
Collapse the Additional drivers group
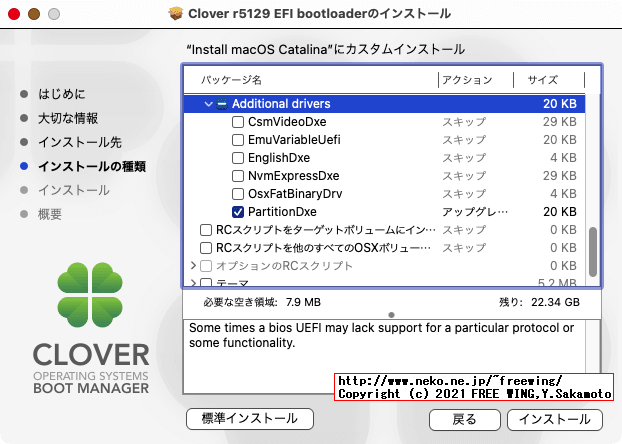click(208, 104)
